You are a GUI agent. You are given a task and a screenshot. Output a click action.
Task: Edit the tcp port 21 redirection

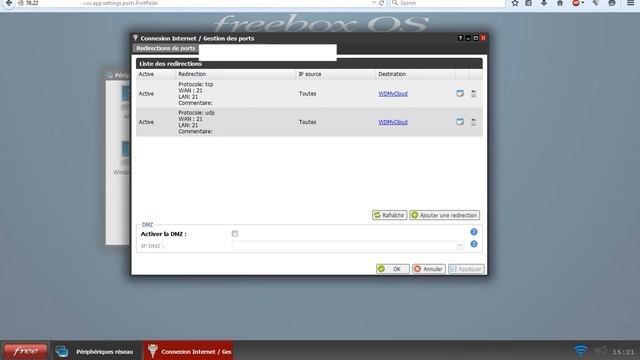(460, 93)
